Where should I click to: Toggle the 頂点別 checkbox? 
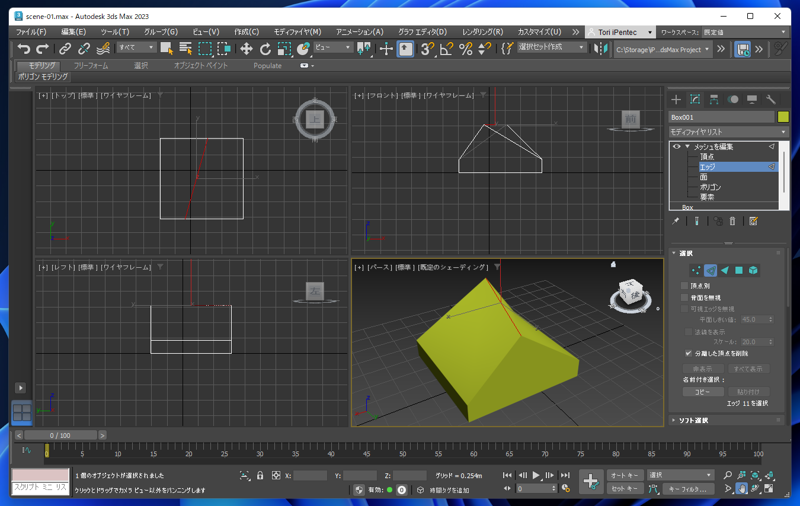click(685, 286)
